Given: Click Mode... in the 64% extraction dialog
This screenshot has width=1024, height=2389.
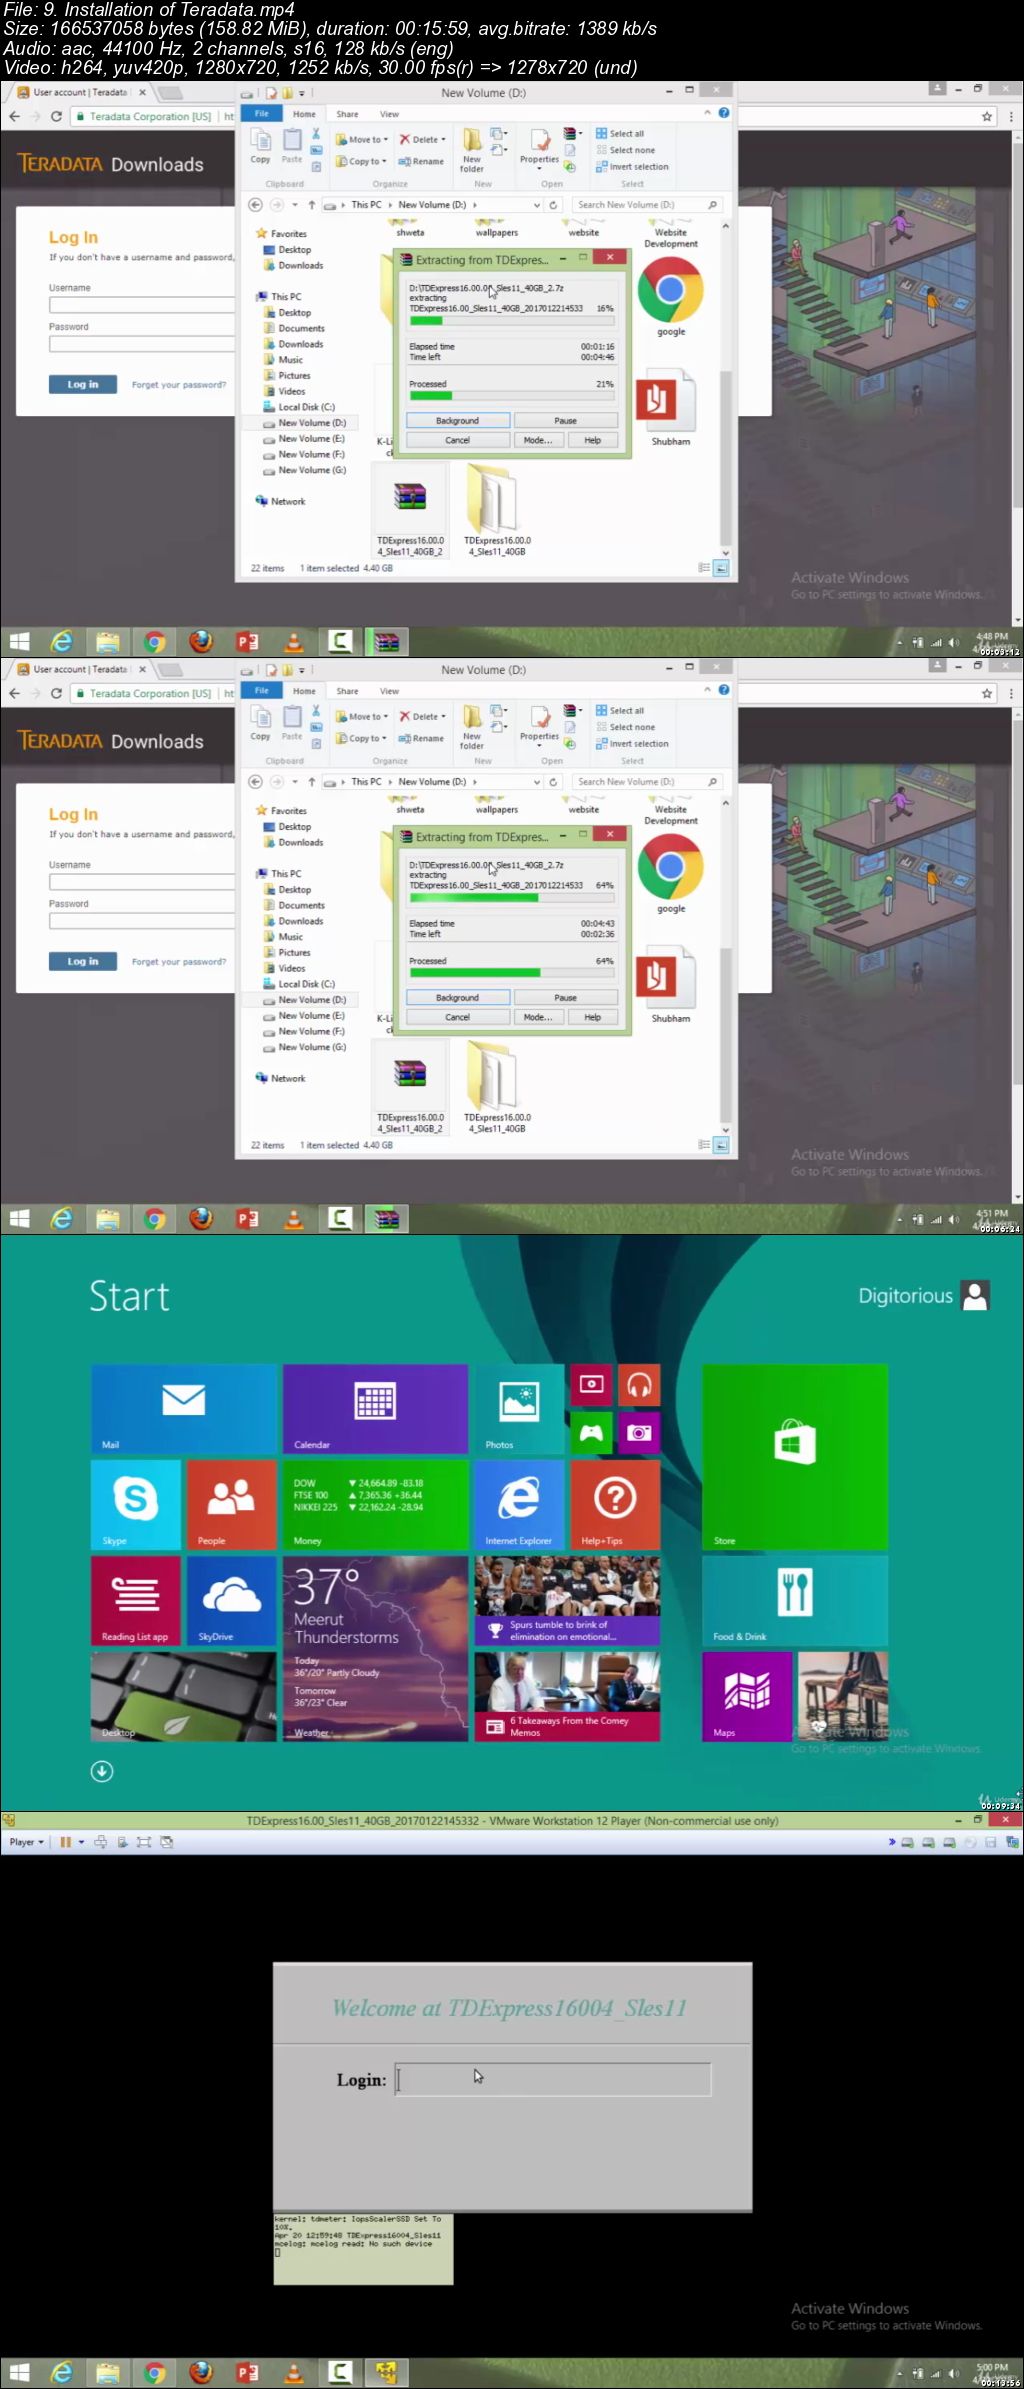Looking at the screenshot, I should (x=538, y=1017).
